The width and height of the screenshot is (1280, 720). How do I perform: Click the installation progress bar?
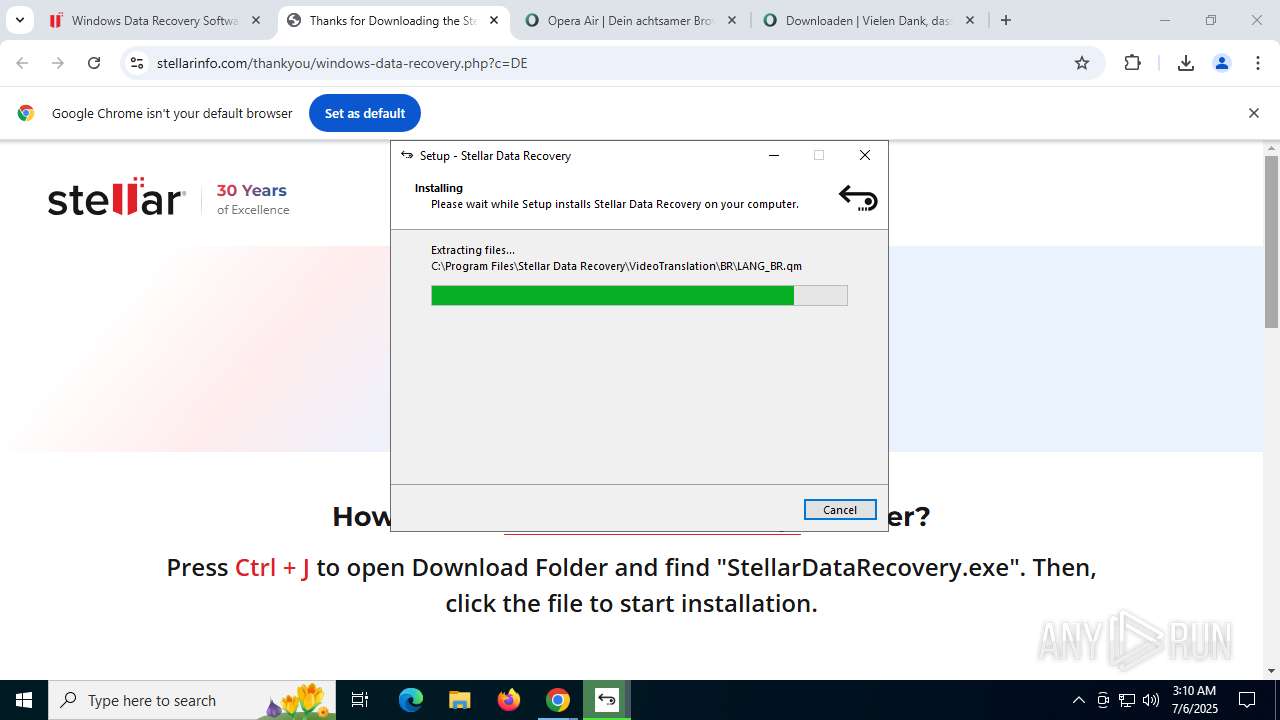tap(639, 295)
